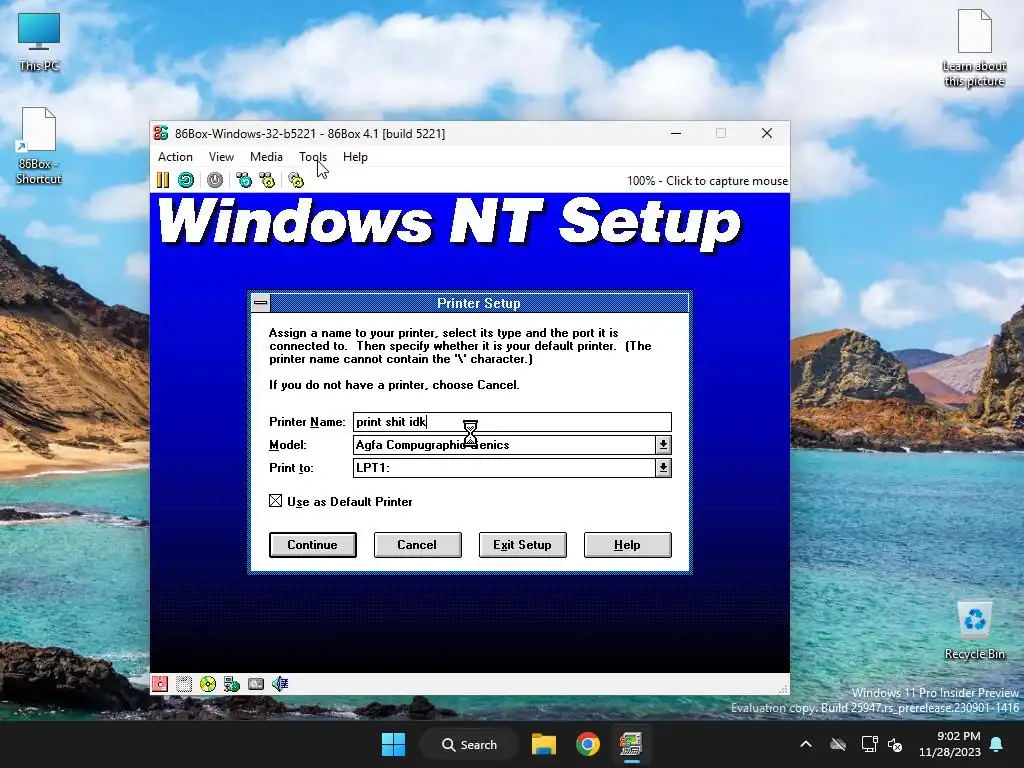Image resolution: width=1024 pixels, height=768 pixels.
Task: Click the ACPI power shutdown icon
Action: tap(215, 180)
